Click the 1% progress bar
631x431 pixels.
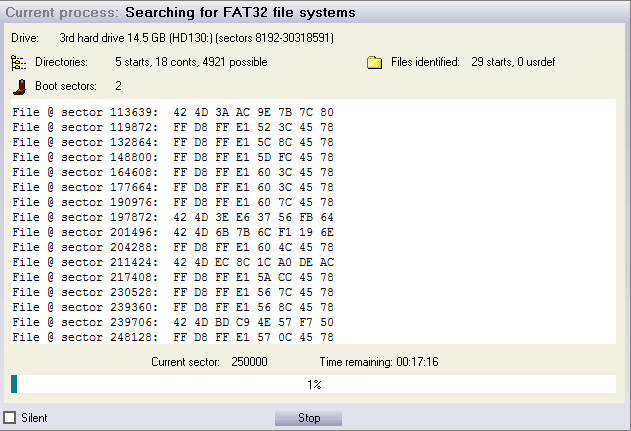click(313, 384)
